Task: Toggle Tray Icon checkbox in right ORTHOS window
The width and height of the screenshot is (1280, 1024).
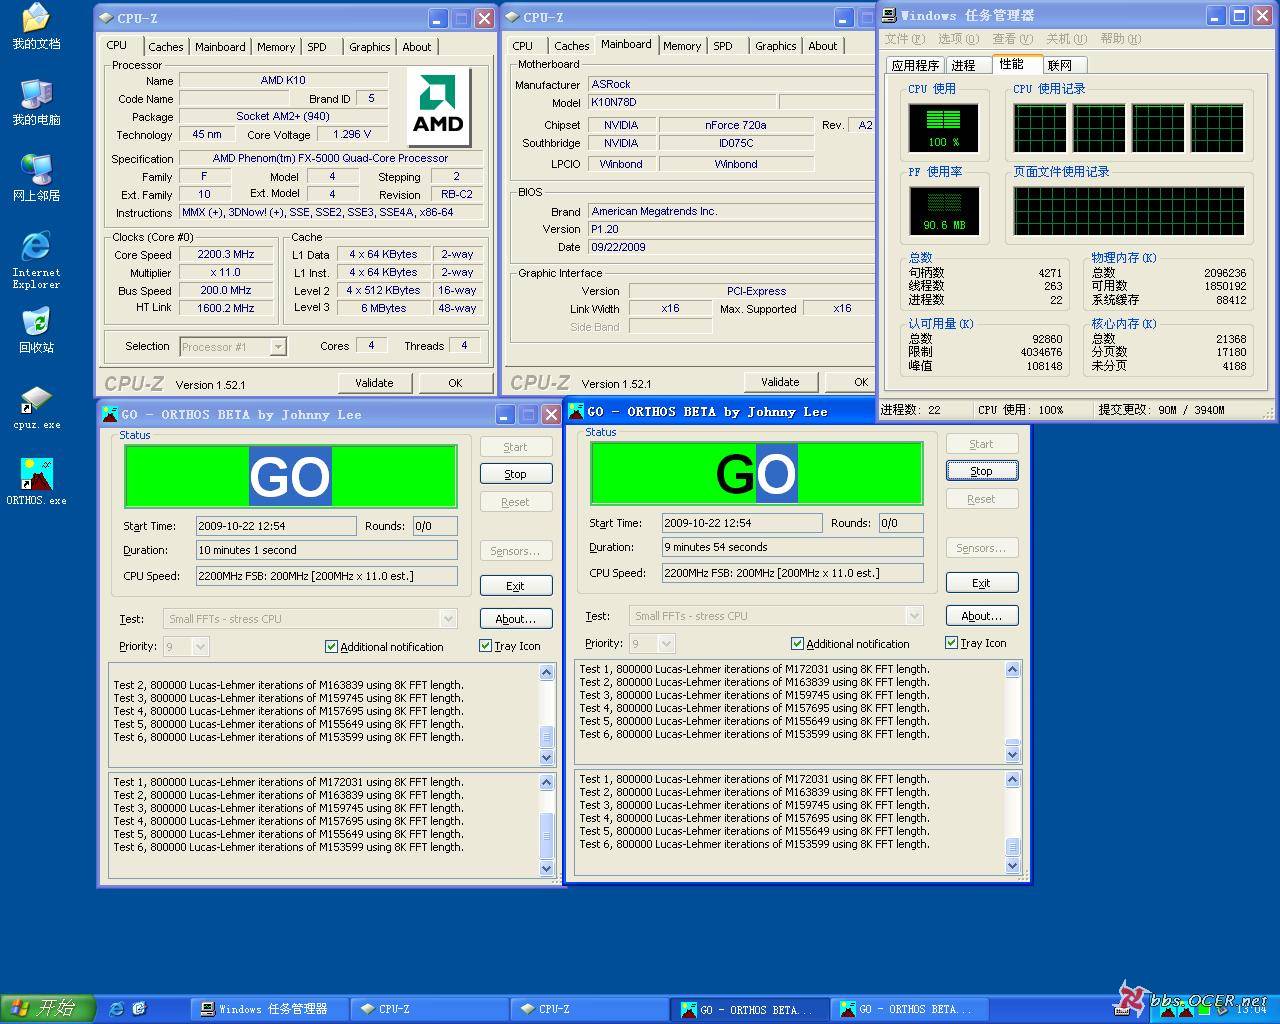Action: (x=952, y=643)
